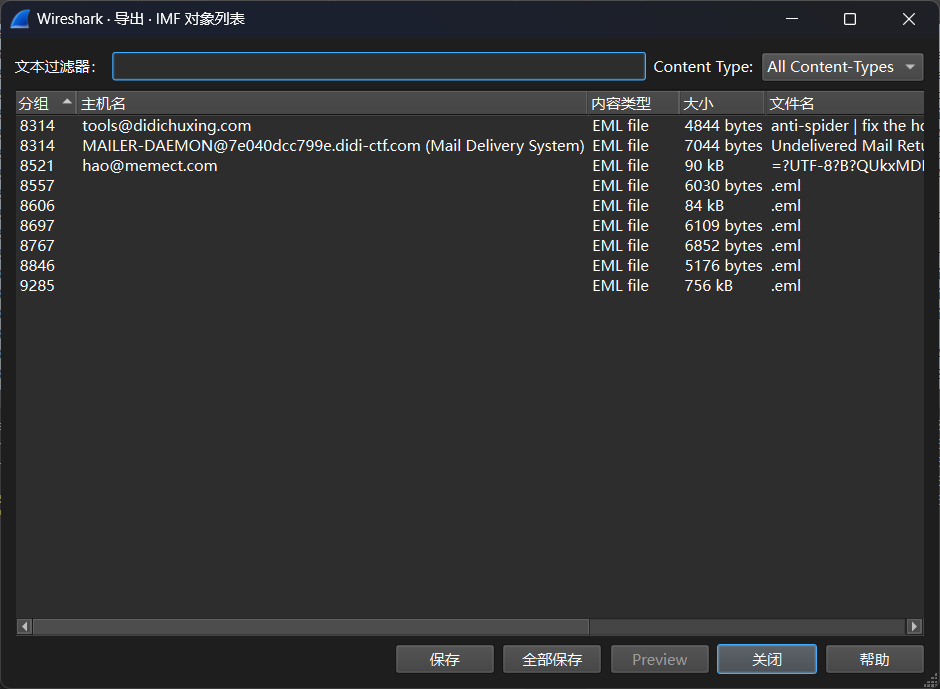The height and width of the screenshot is (689, 940).
Task: Click the Preview button
Action: [x=659, y=660]
